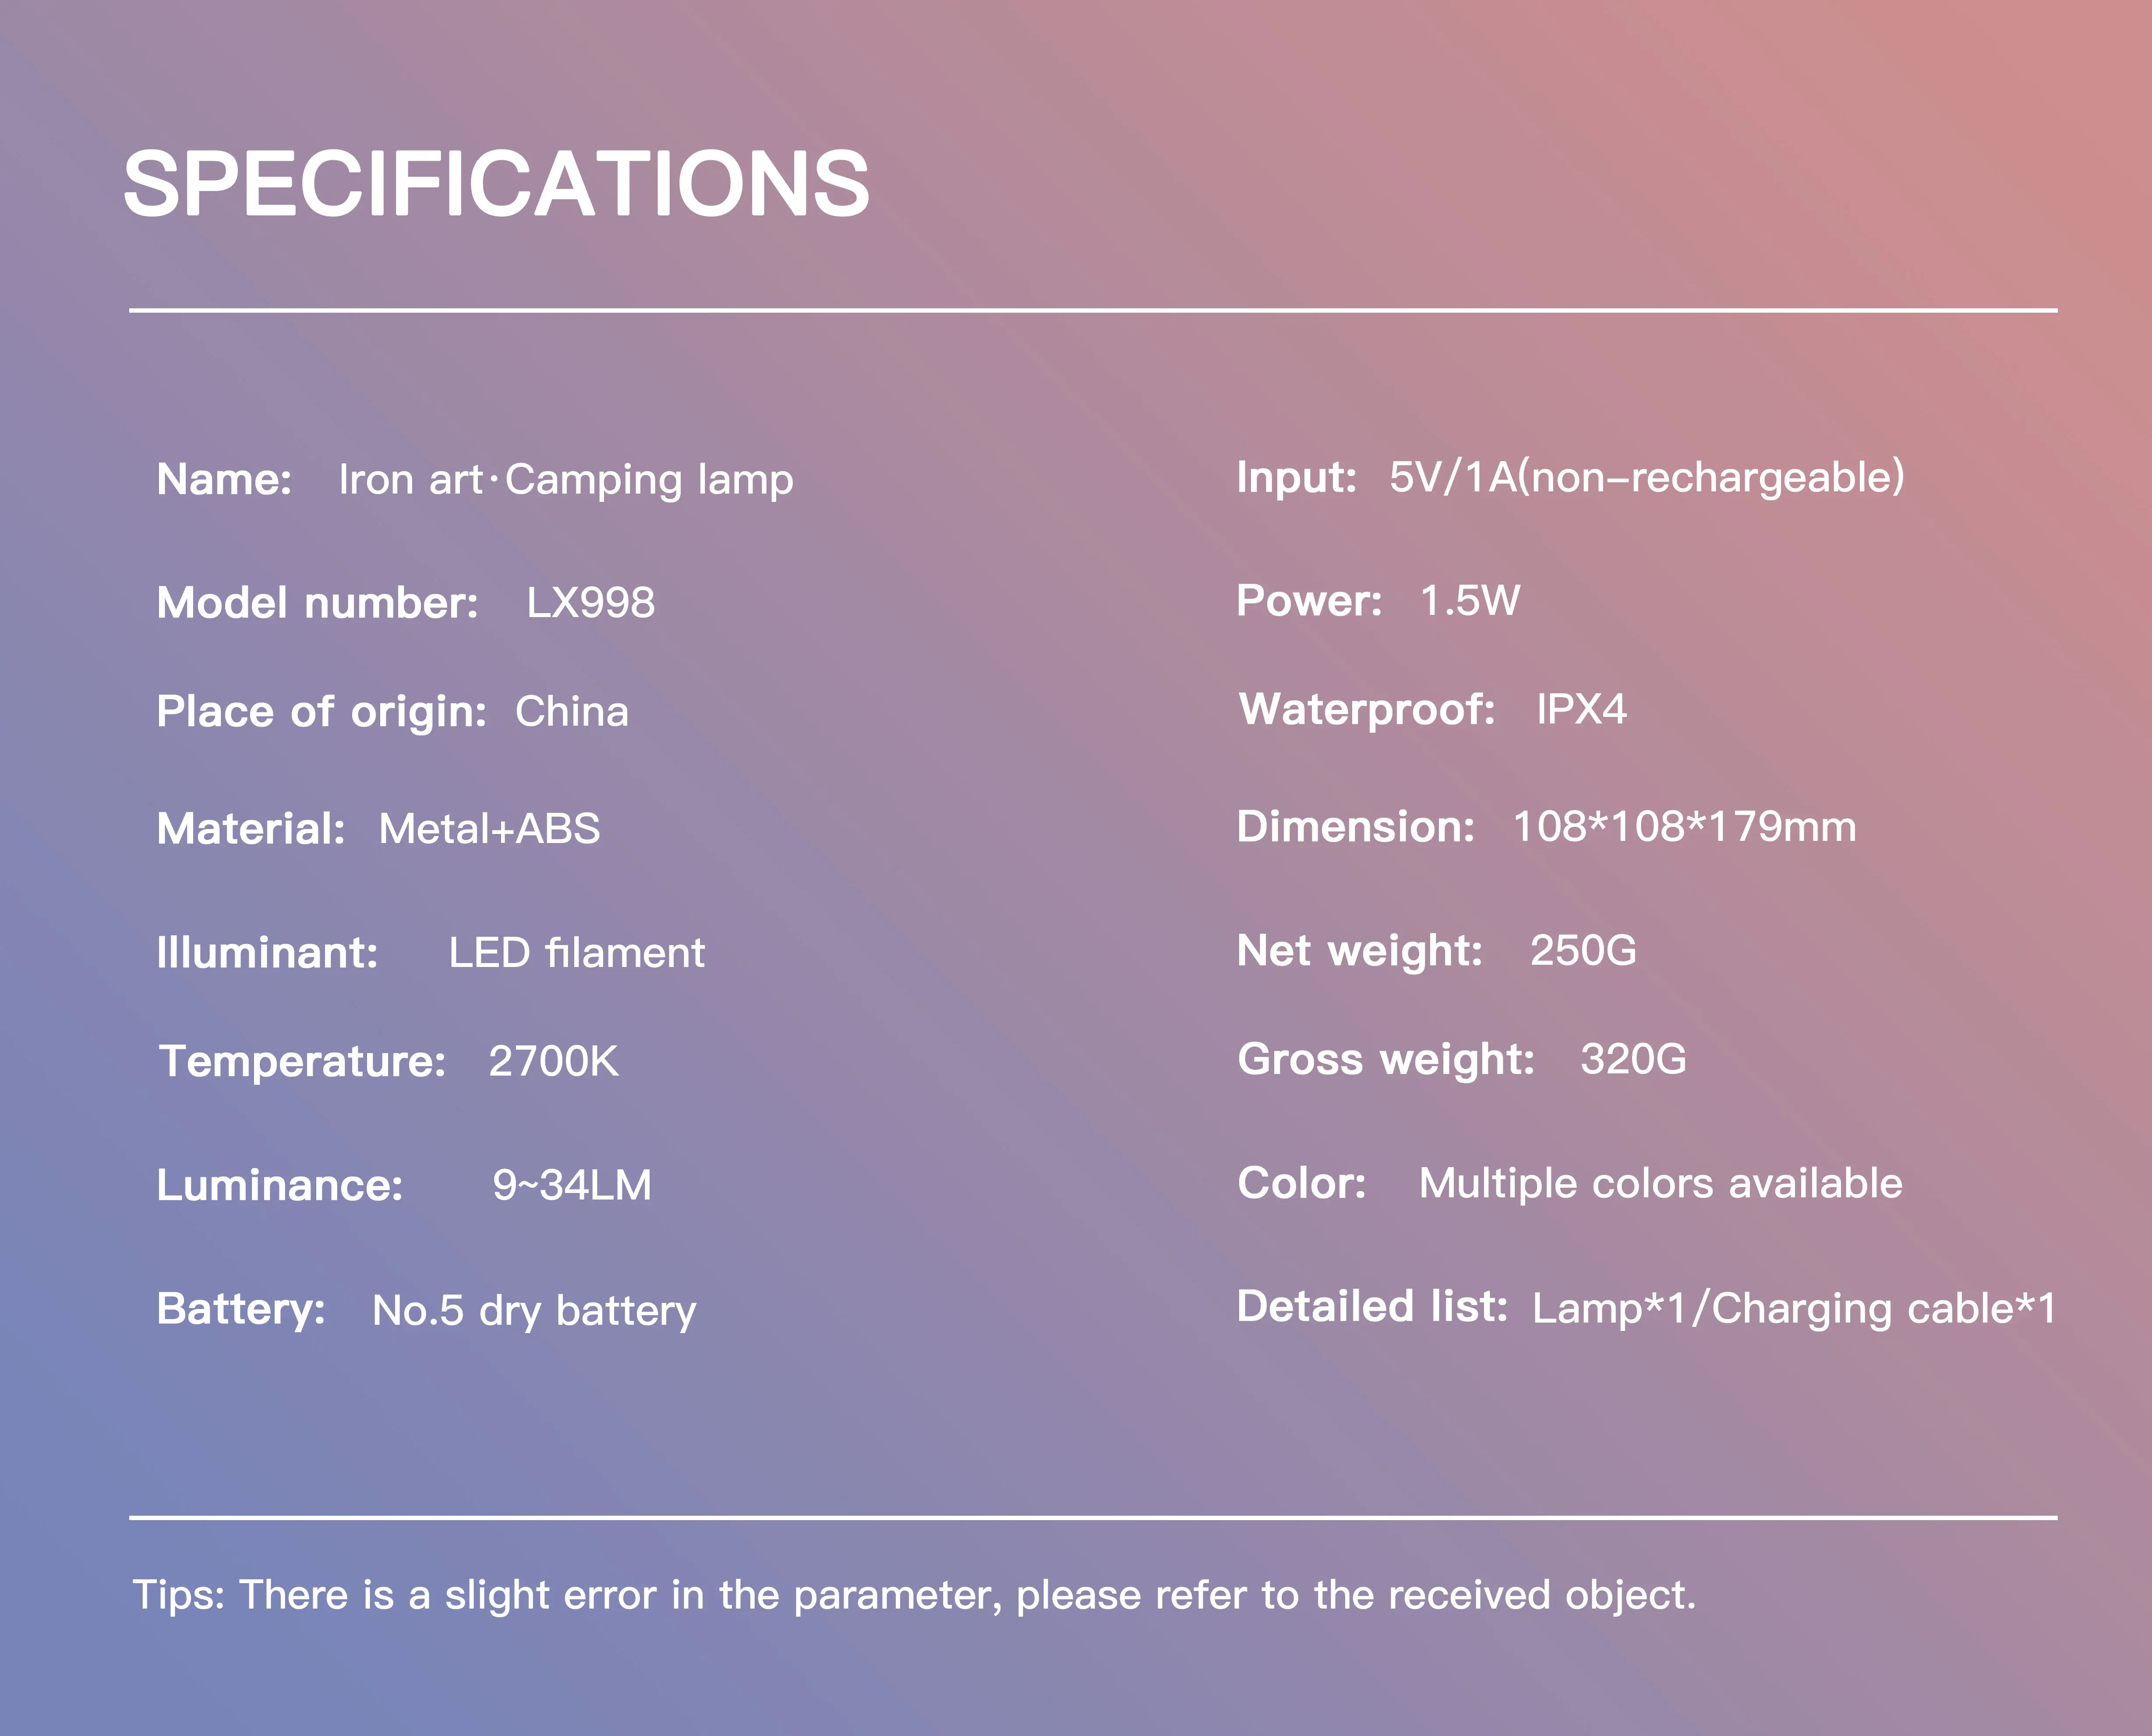
Task: Click the '5V/1A(non-rechargeable)' input value
Action: click(1646, 477)
